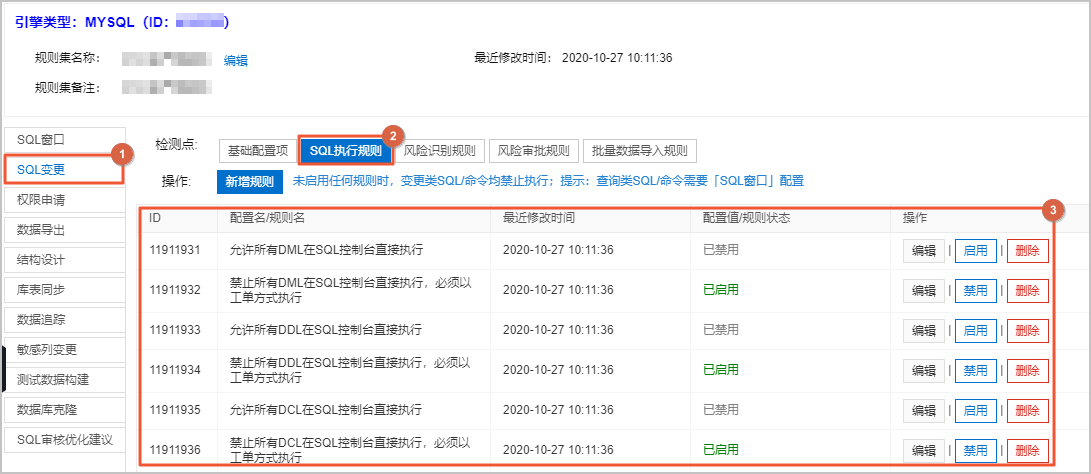Delete rule 11911931
1091x474 pixels.
1028,251
